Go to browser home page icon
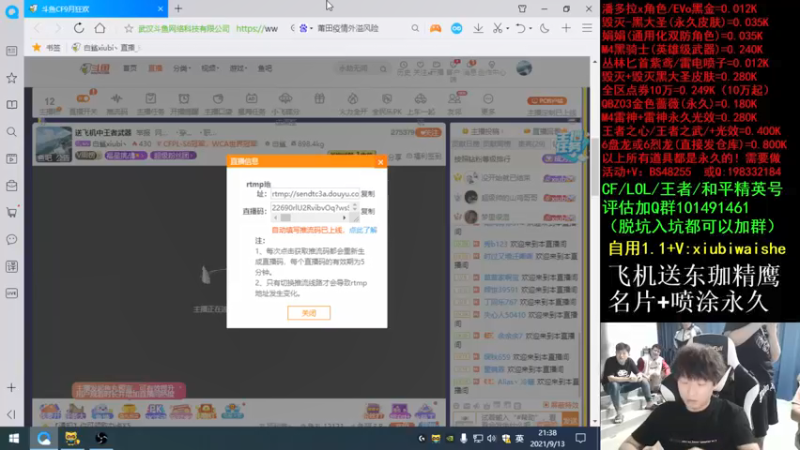This screenshot has height=450, width=800. pos(100,28)
